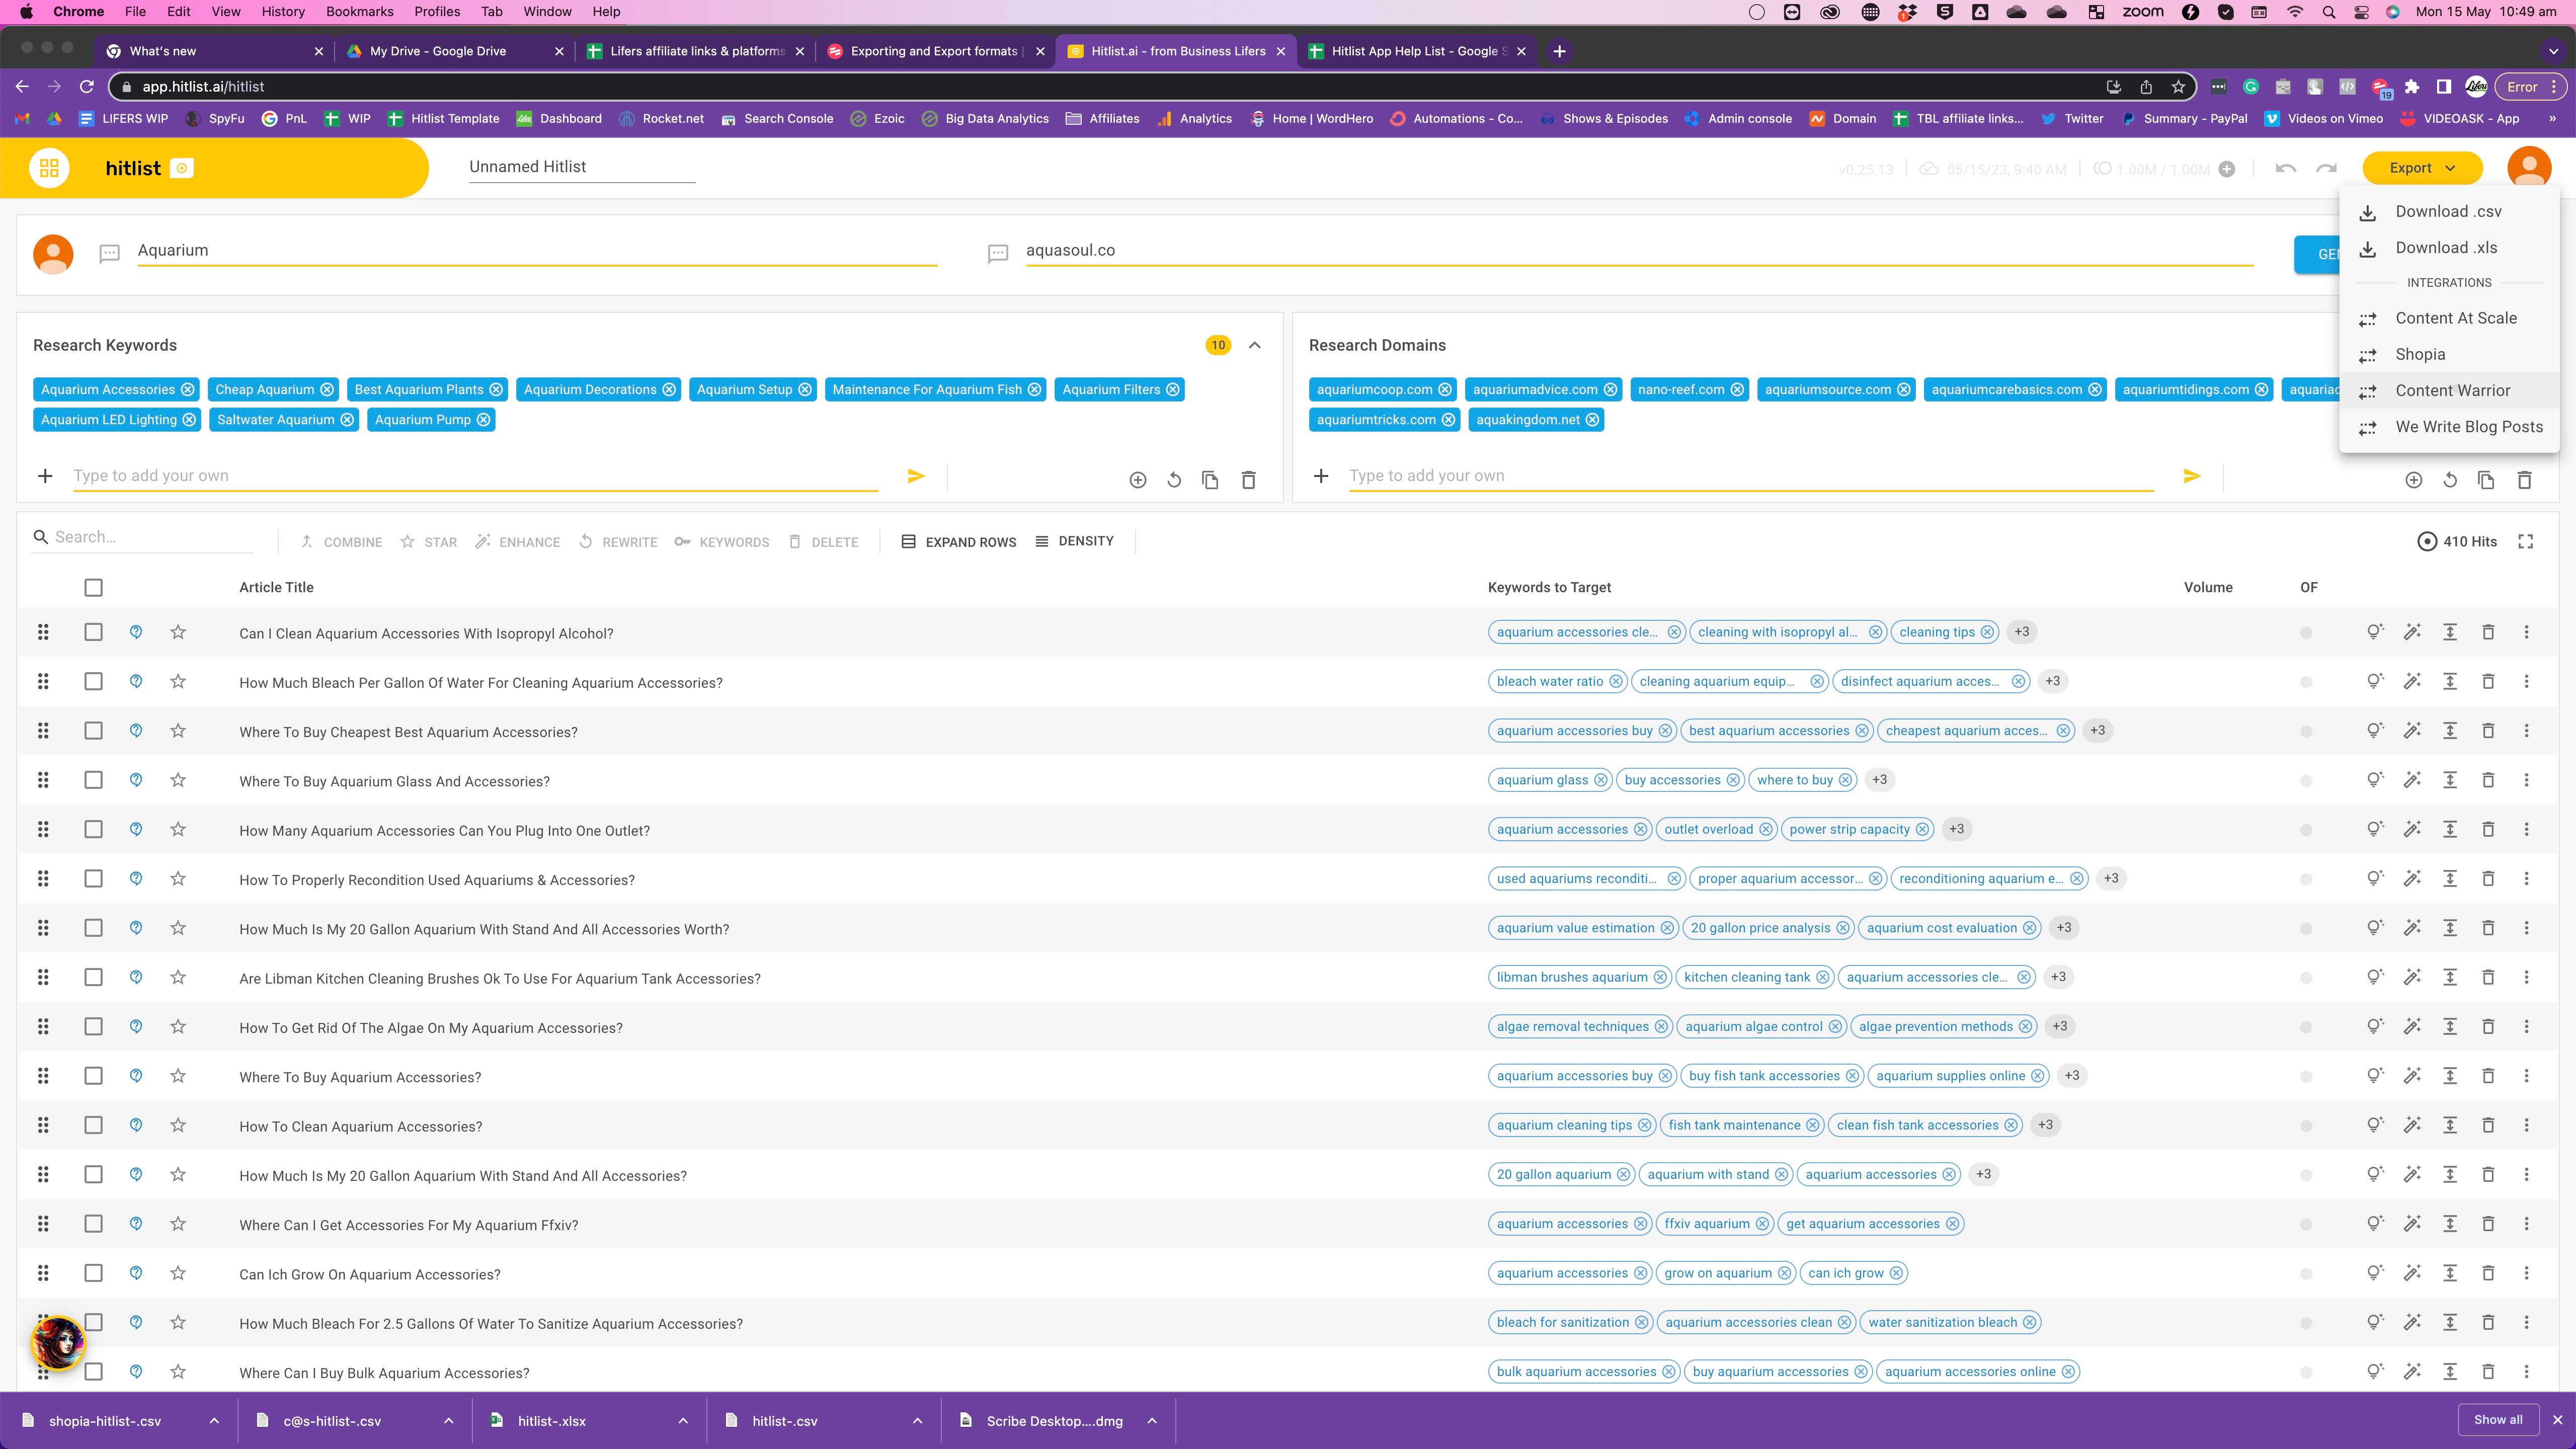Click lightbulb icon on Where To Buy Aquarium Glass row
This screenshot has width=2576, height=1449.
point(2375,780)
